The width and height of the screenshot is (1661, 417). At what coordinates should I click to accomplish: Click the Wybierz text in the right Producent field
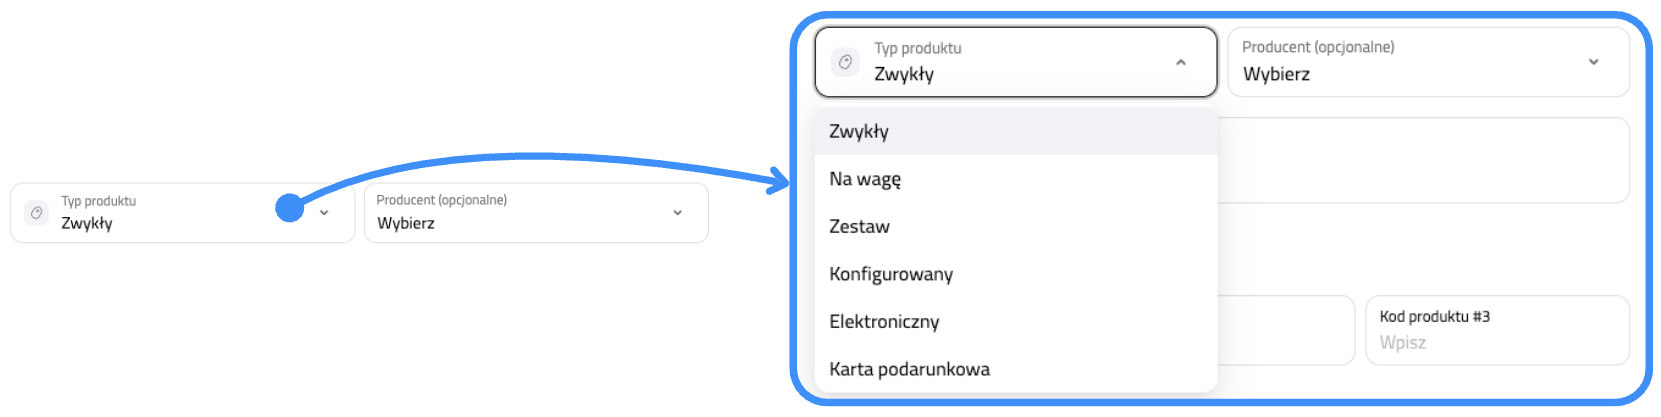click(x=1276, y=74)
